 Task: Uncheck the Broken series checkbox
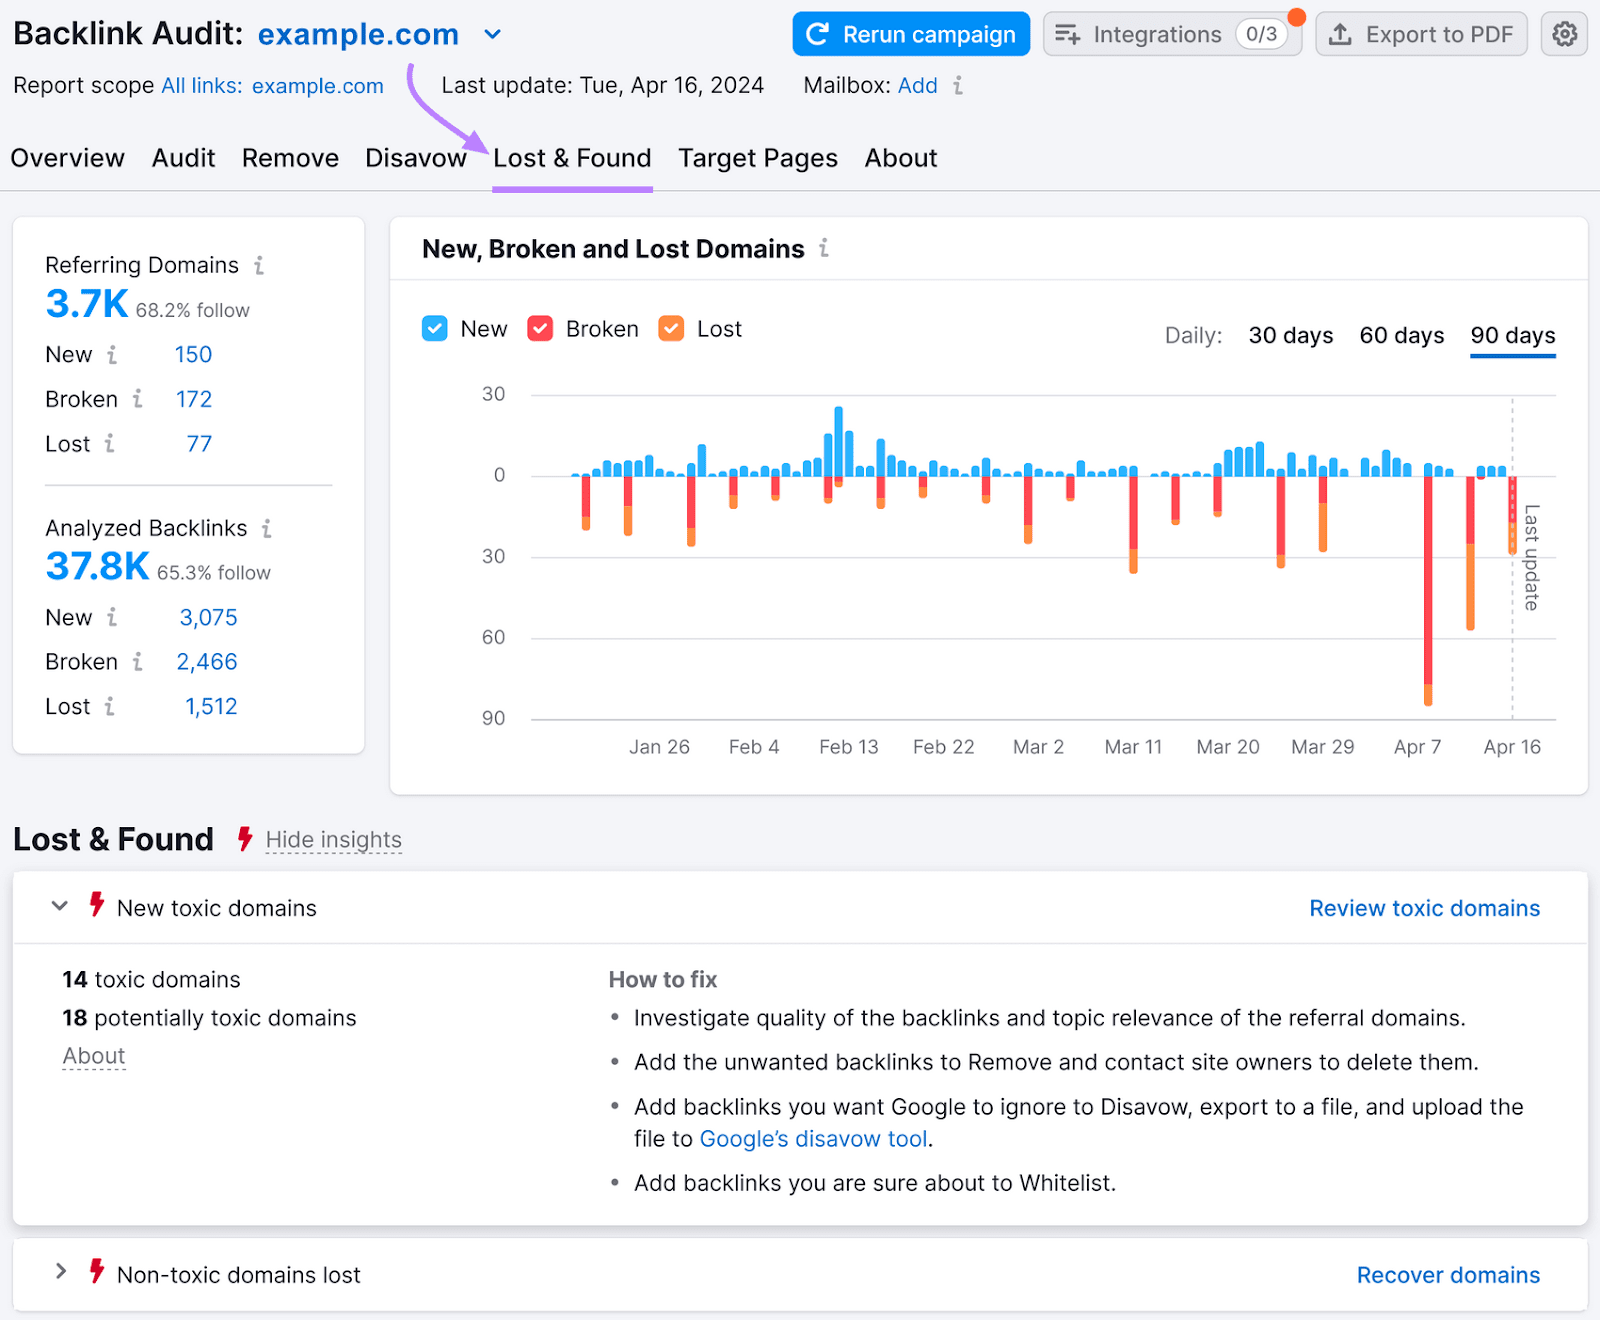(x=540, y=328)
